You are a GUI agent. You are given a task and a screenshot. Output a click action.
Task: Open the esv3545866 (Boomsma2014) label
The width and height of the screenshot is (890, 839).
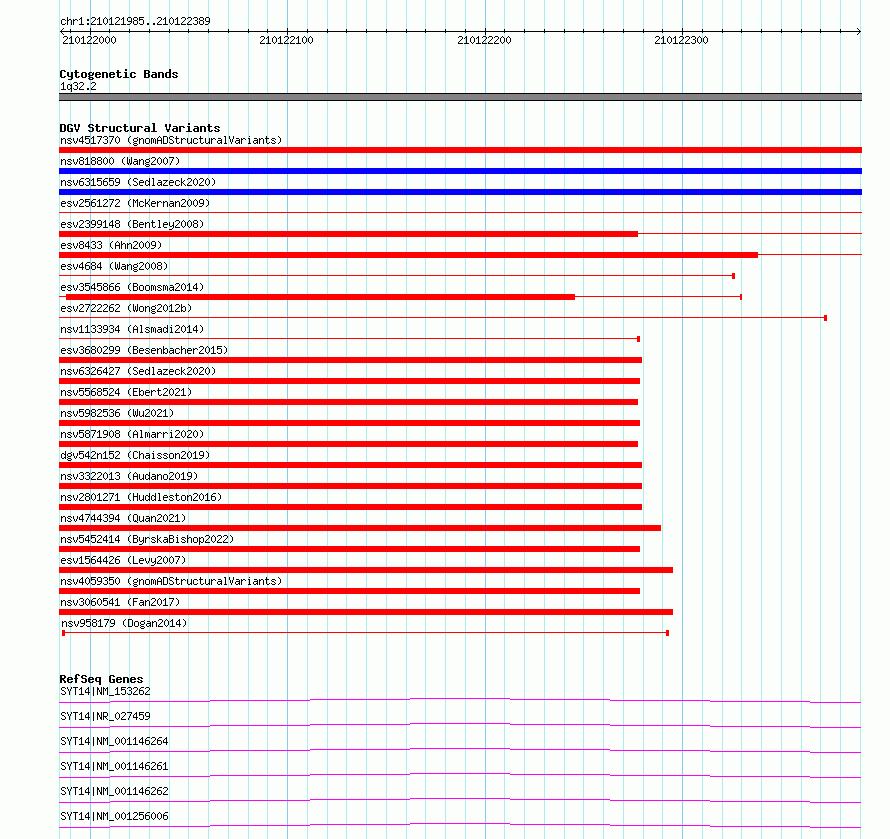click(x=132, y=287)
